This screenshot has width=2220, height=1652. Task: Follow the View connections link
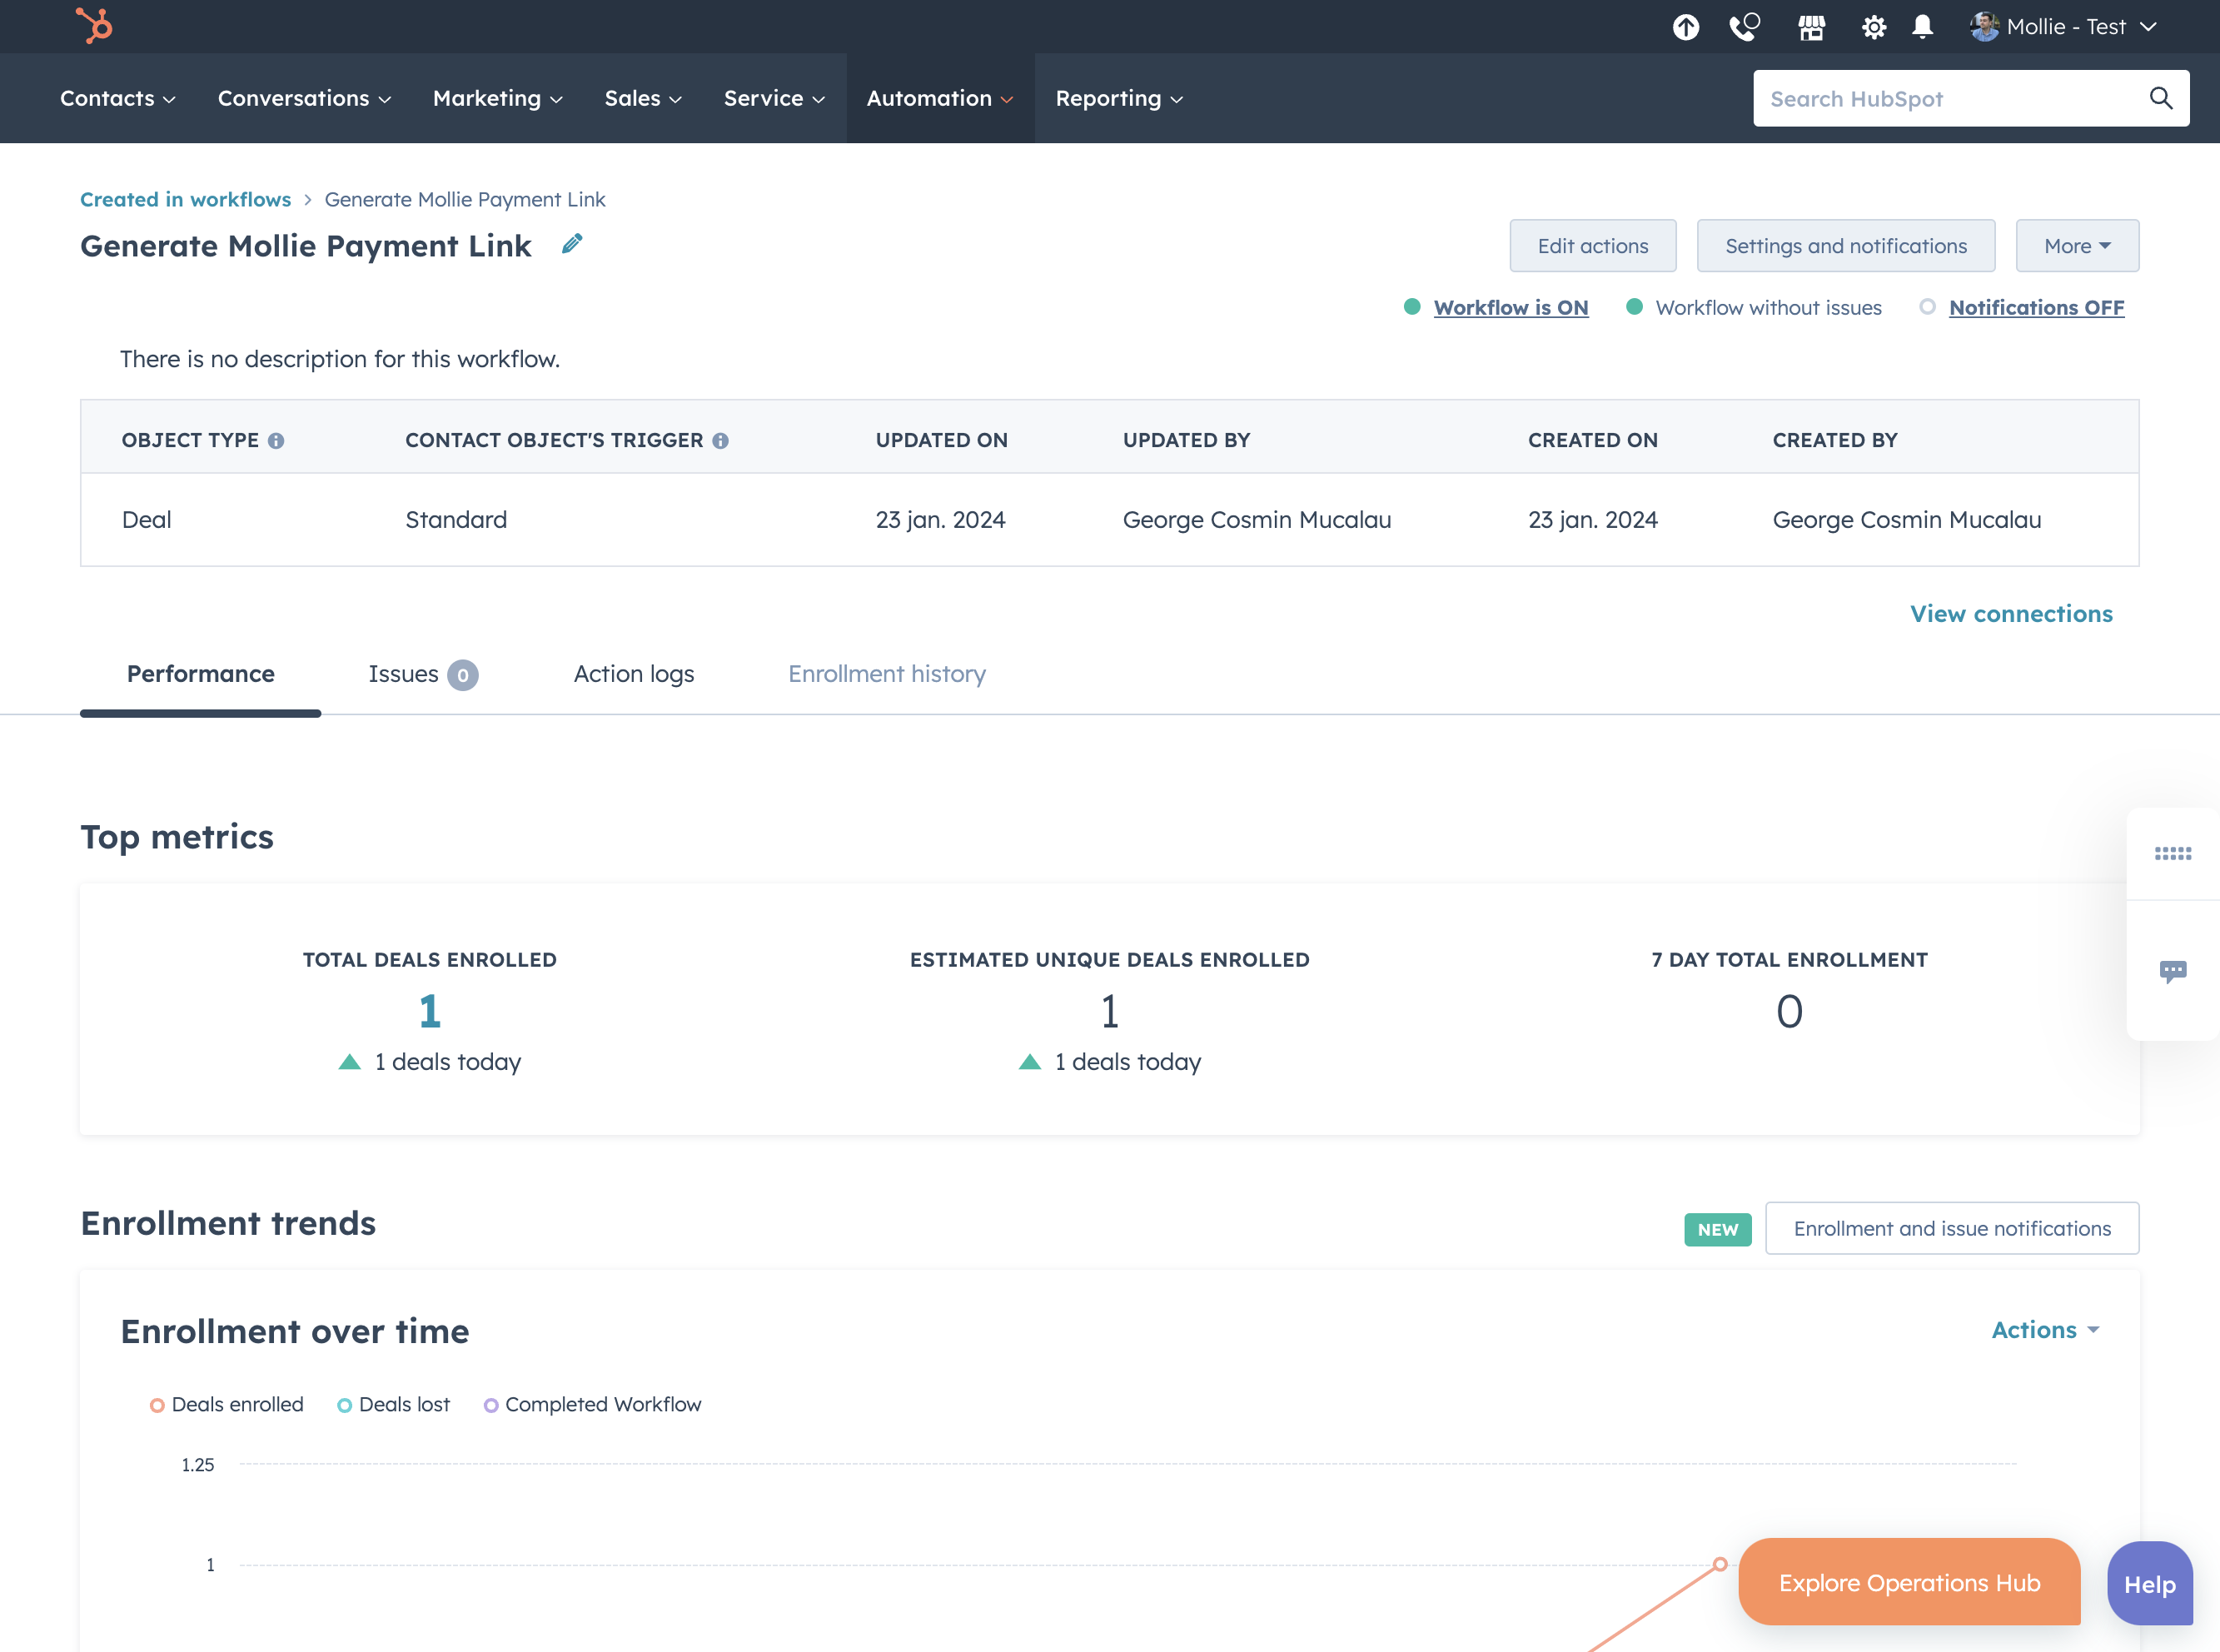[x=2011, y=614]
